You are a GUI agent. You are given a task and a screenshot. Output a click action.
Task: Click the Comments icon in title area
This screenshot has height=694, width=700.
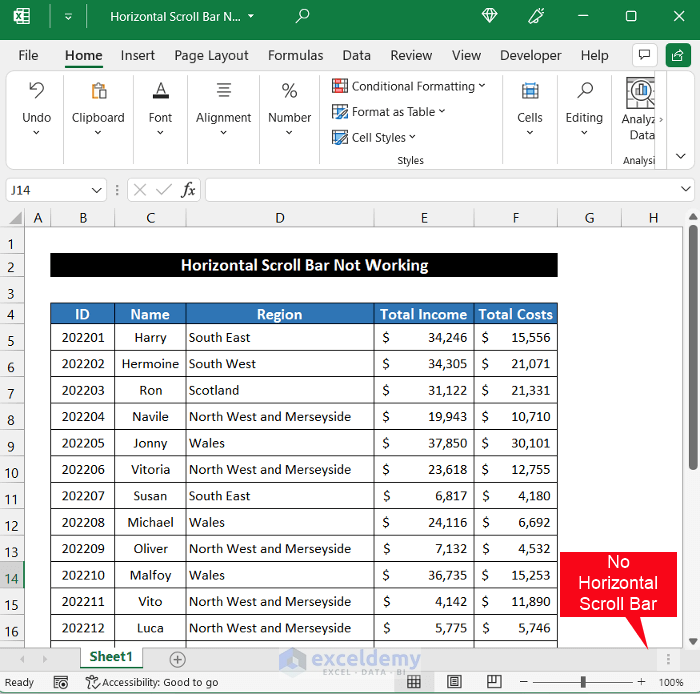click(645, 55)
